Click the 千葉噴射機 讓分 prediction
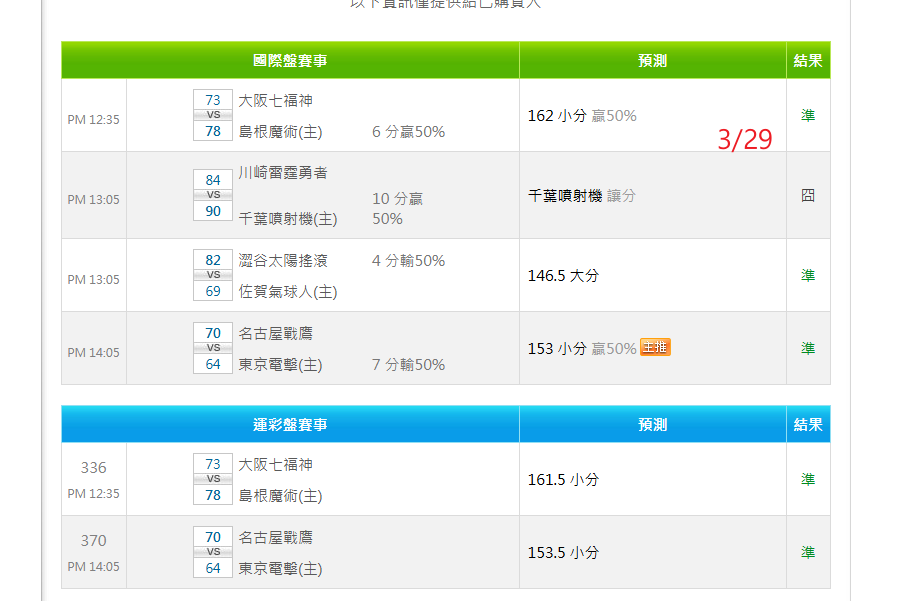The width and height of the screenshot is (906, 601). [582, 196]
